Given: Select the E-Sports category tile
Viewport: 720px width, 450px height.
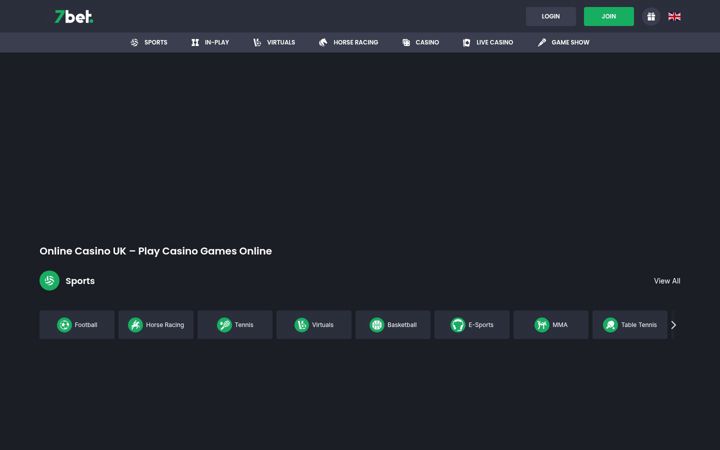Looking at the screenshot, I should point(472,325).
